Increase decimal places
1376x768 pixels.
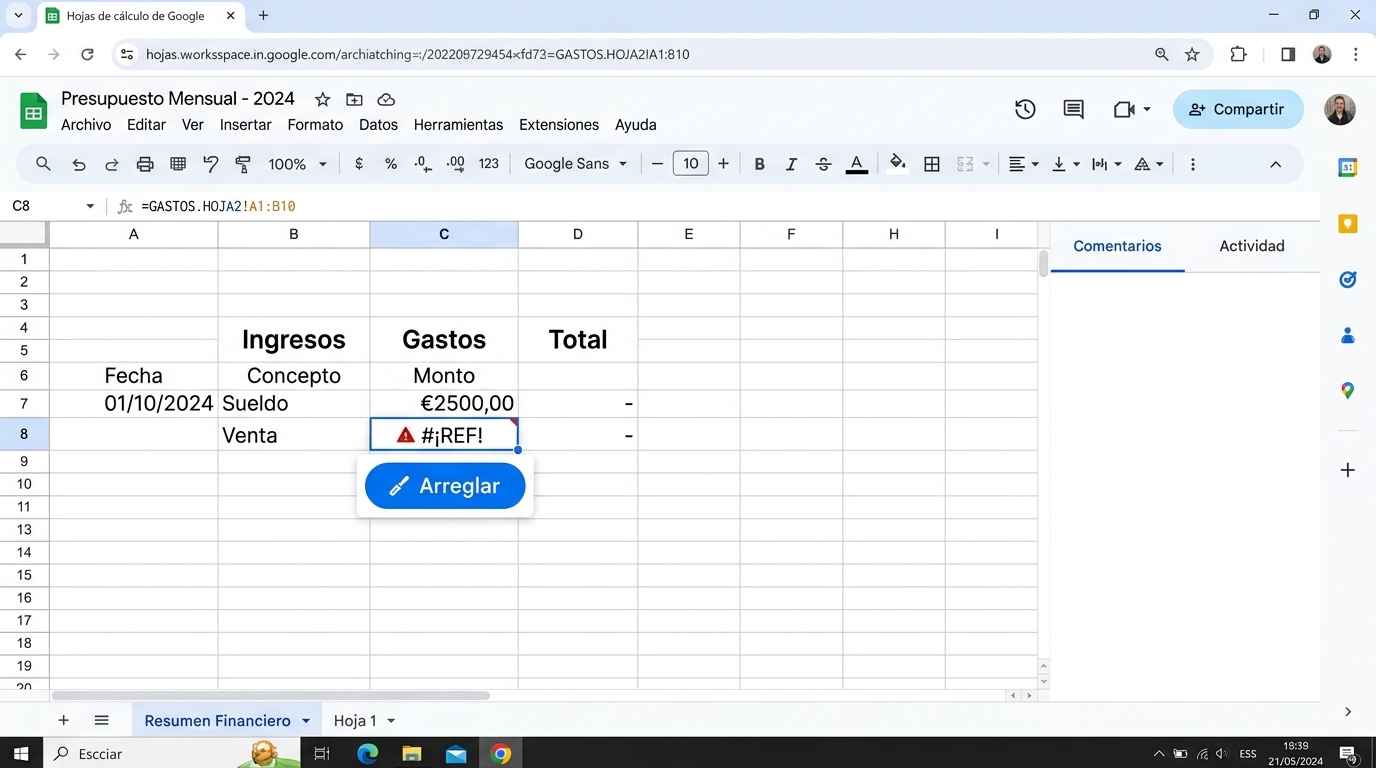pos(456,164)
